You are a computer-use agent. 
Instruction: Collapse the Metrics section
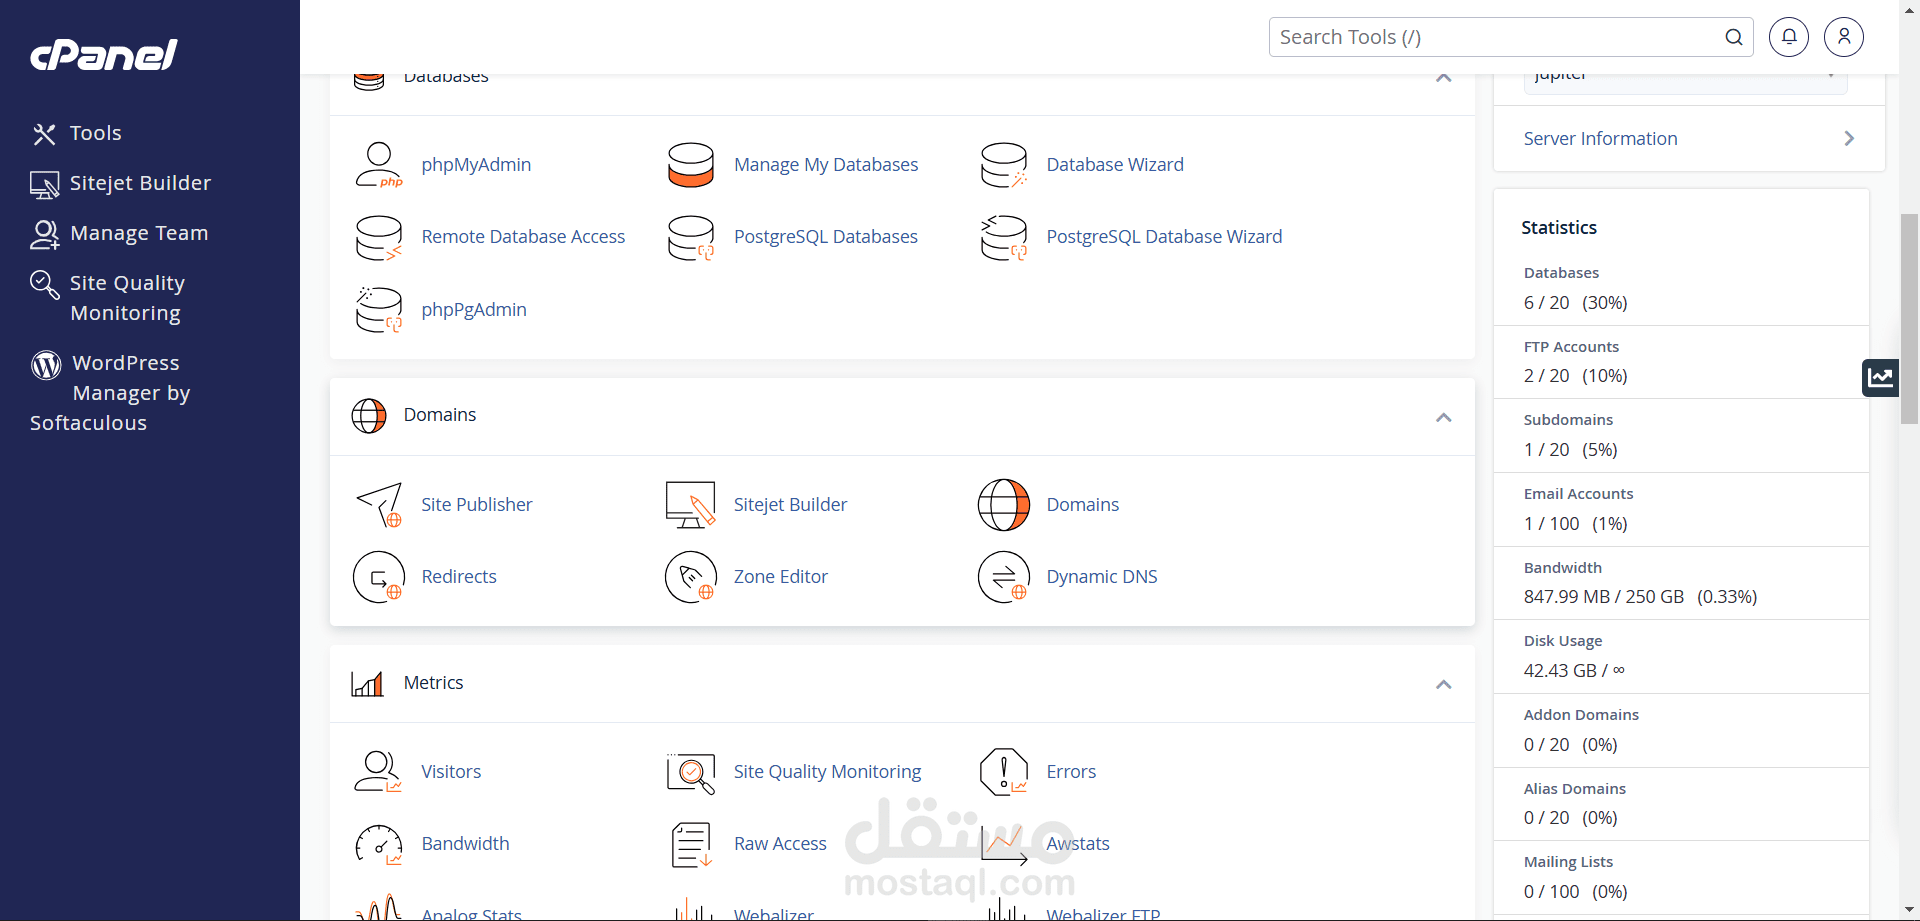(x=1443, y=685)
